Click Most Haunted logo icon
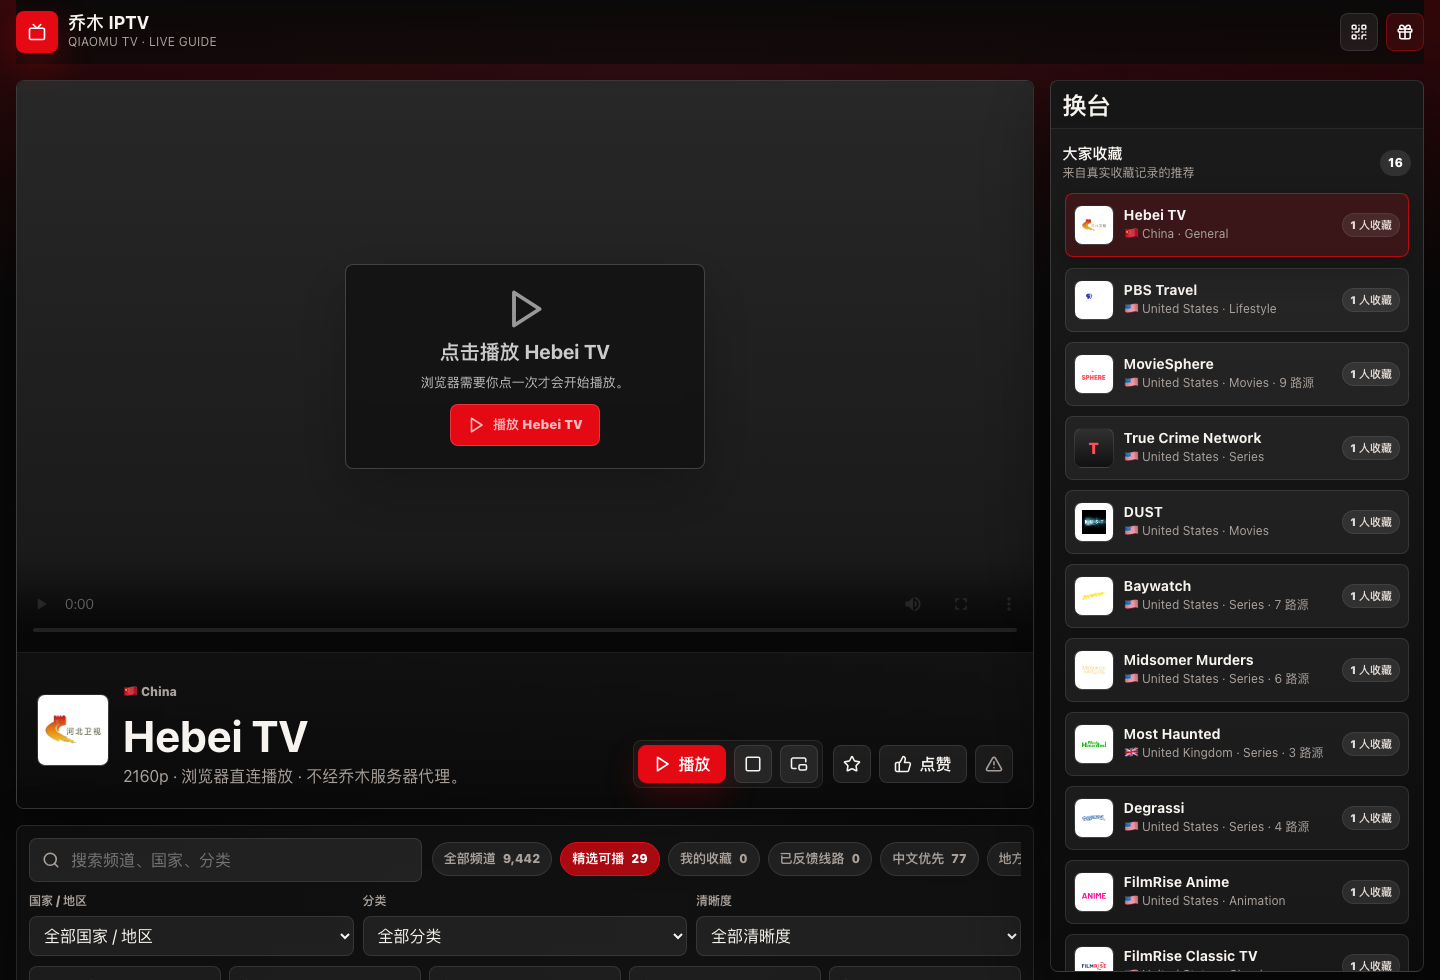Screen dimensions: 1440x980 [1094, 744]
